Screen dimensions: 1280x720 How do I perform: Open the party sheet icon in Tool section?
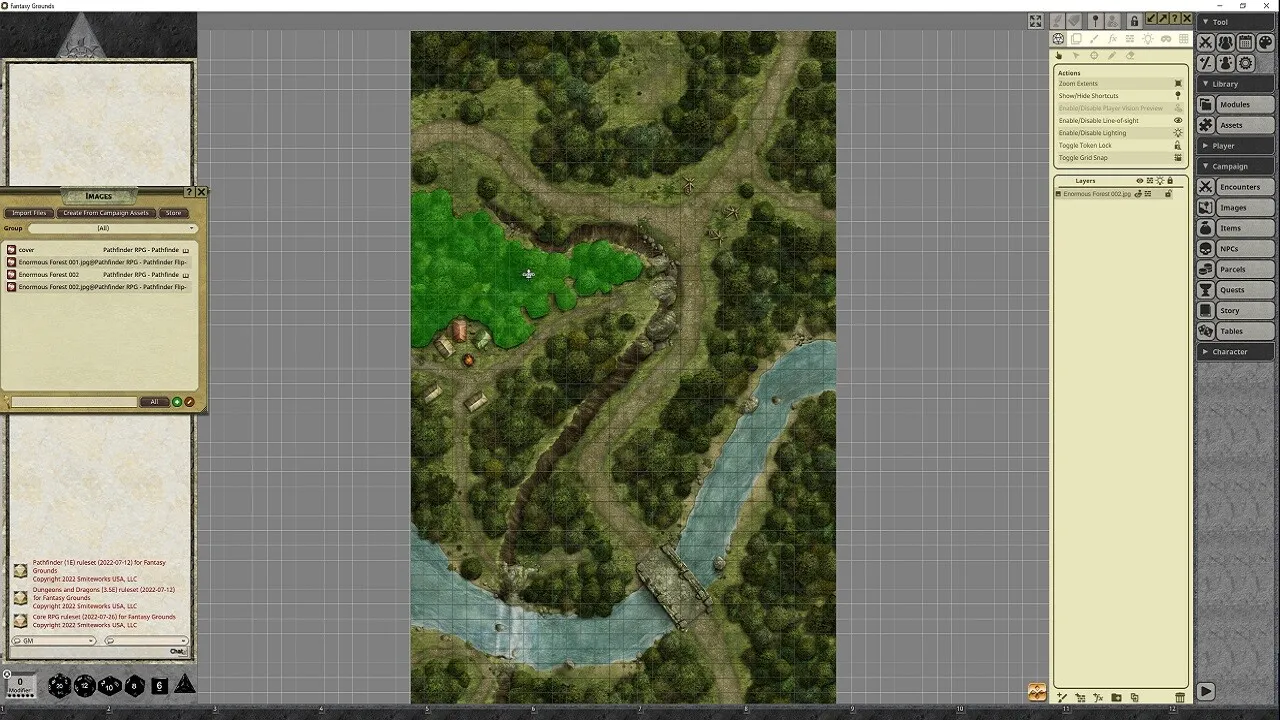[1225, 42]
